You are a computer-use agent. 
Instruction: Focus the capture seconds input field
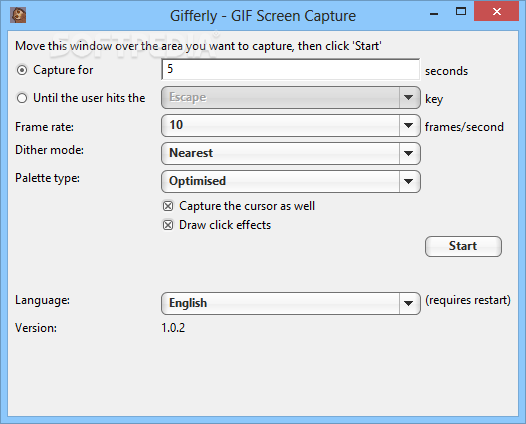pyautogui.click(x=291, y=69)
